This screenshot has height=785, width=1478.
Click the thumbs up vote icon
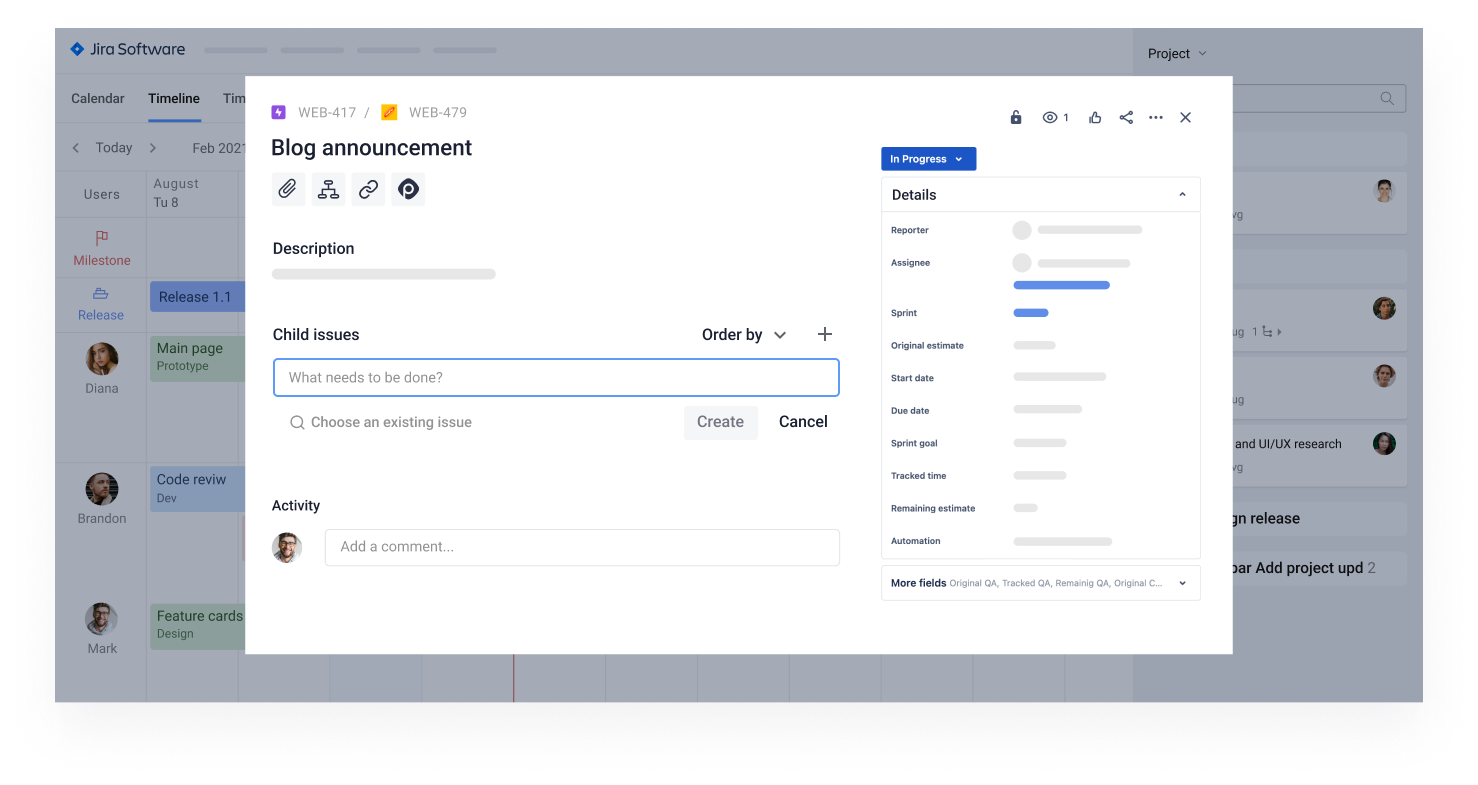click(x=1095, y=118)
